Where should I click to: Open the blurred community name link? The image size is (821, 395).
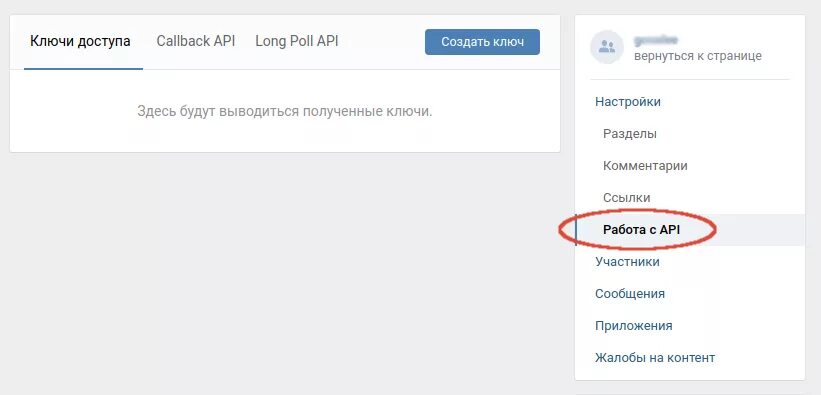656,40
